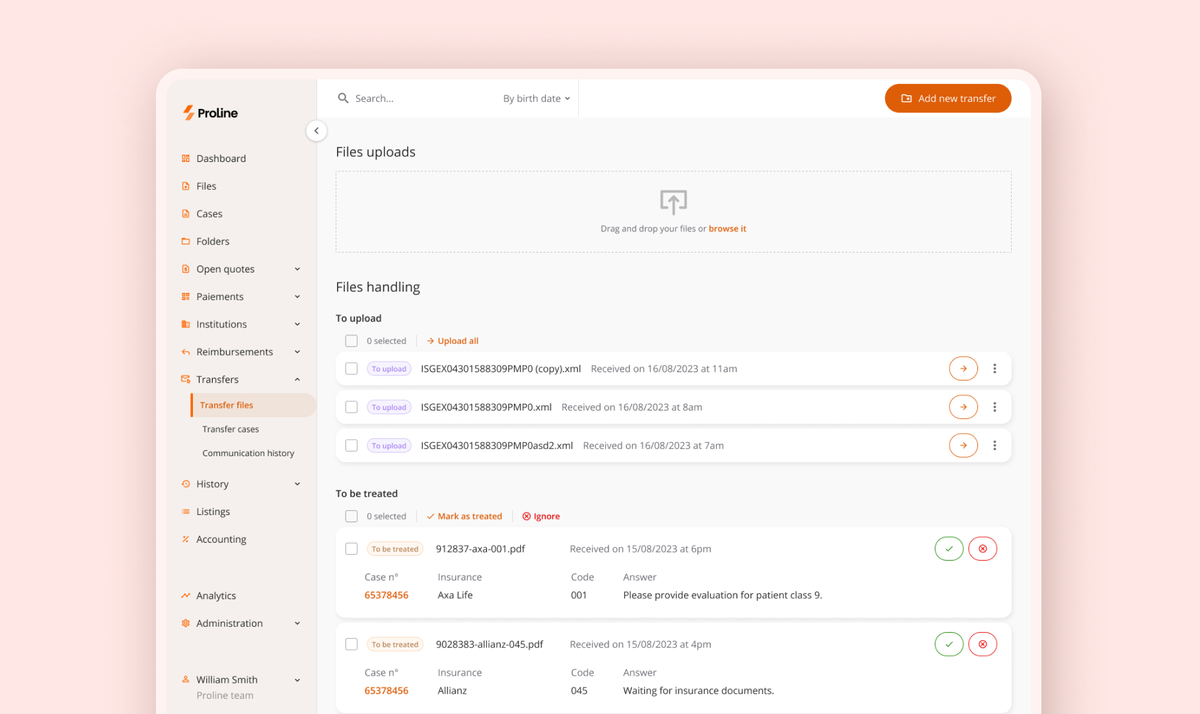The width and height of the screenshot is (1200, 714).
Task: Approve 912837-axa-001.pdf with green check
Action: pyautogui.click(x=949, y=548)
